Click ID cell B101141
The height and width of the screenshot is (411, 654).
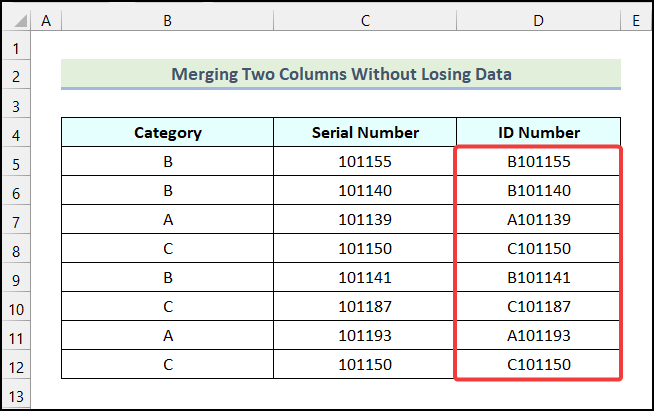[538, 278]
